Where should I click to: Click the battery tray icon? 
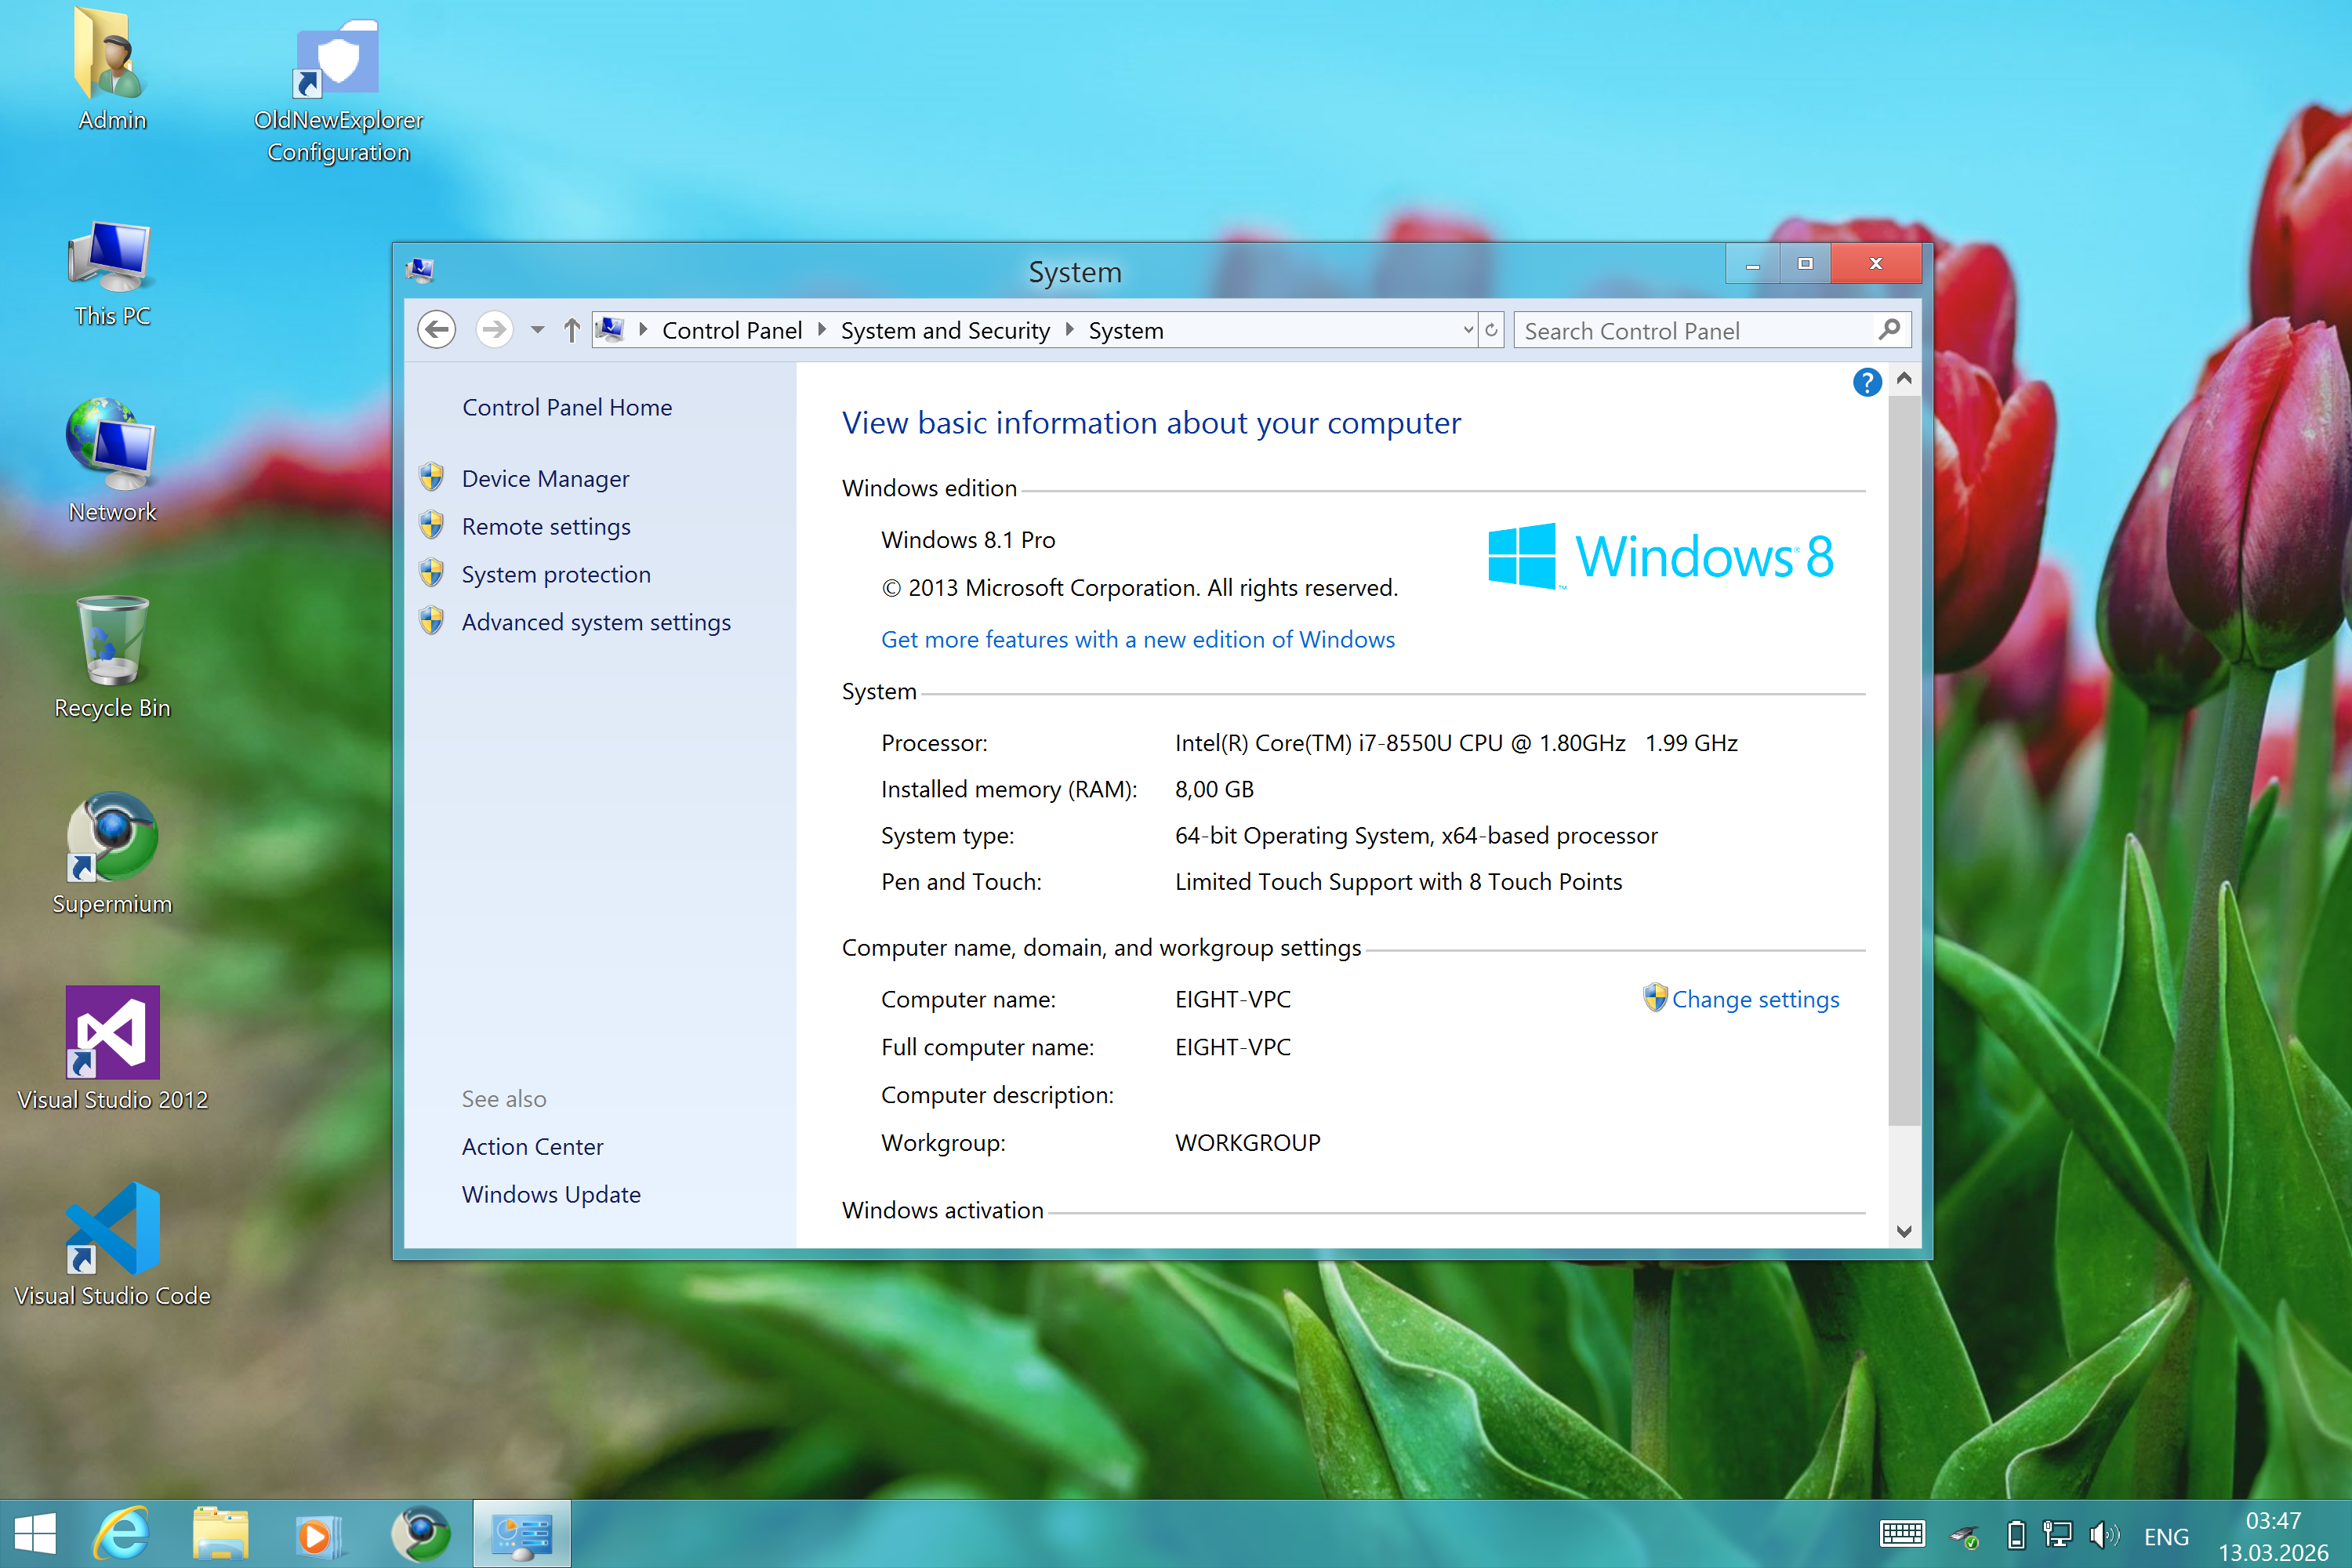[2016, 1534]
